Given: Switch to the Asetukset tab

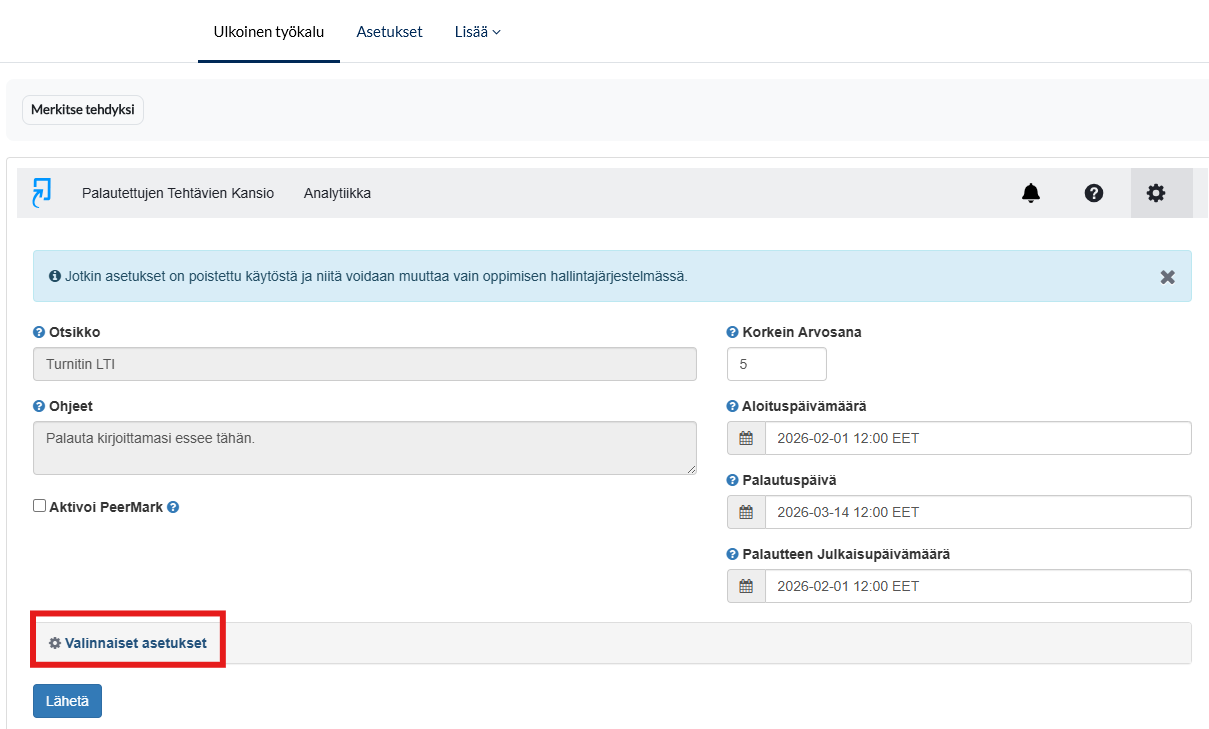Looking at the screenshot, I should (389, 32).
